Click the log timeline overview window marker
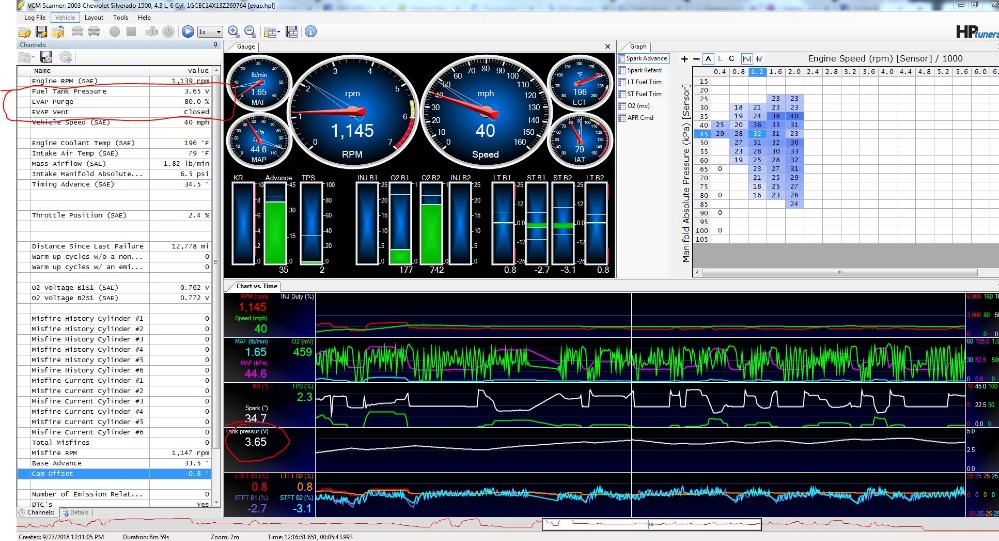The width and height of the screenshot is (999, 541). (x=650, y=523)
